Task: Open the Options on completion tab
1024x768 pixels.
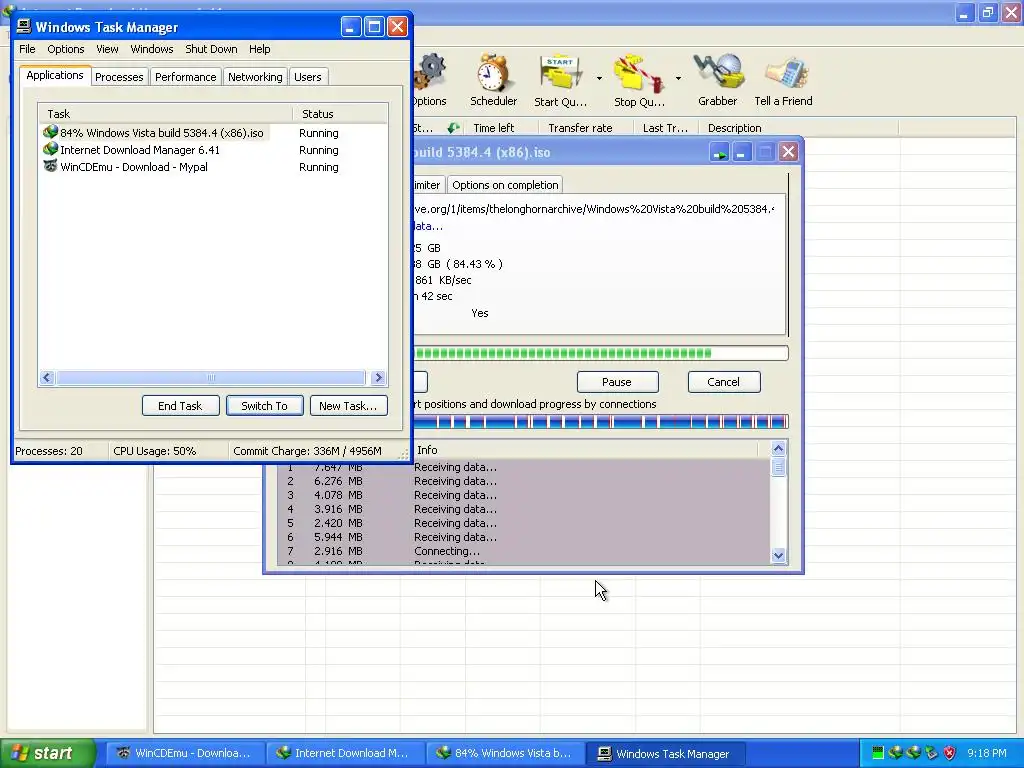Action: click(x=505, y=185)
